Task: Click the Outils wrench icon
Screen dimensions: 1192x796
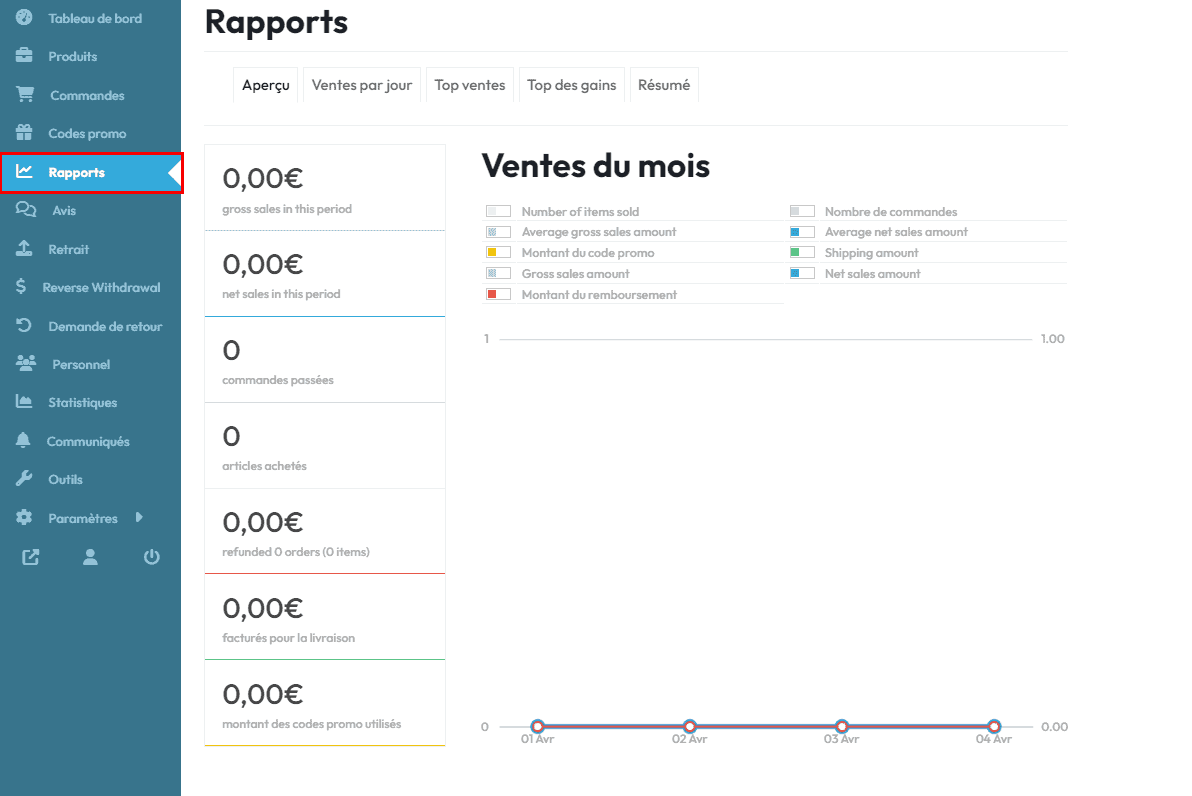Action: (24, 478)
